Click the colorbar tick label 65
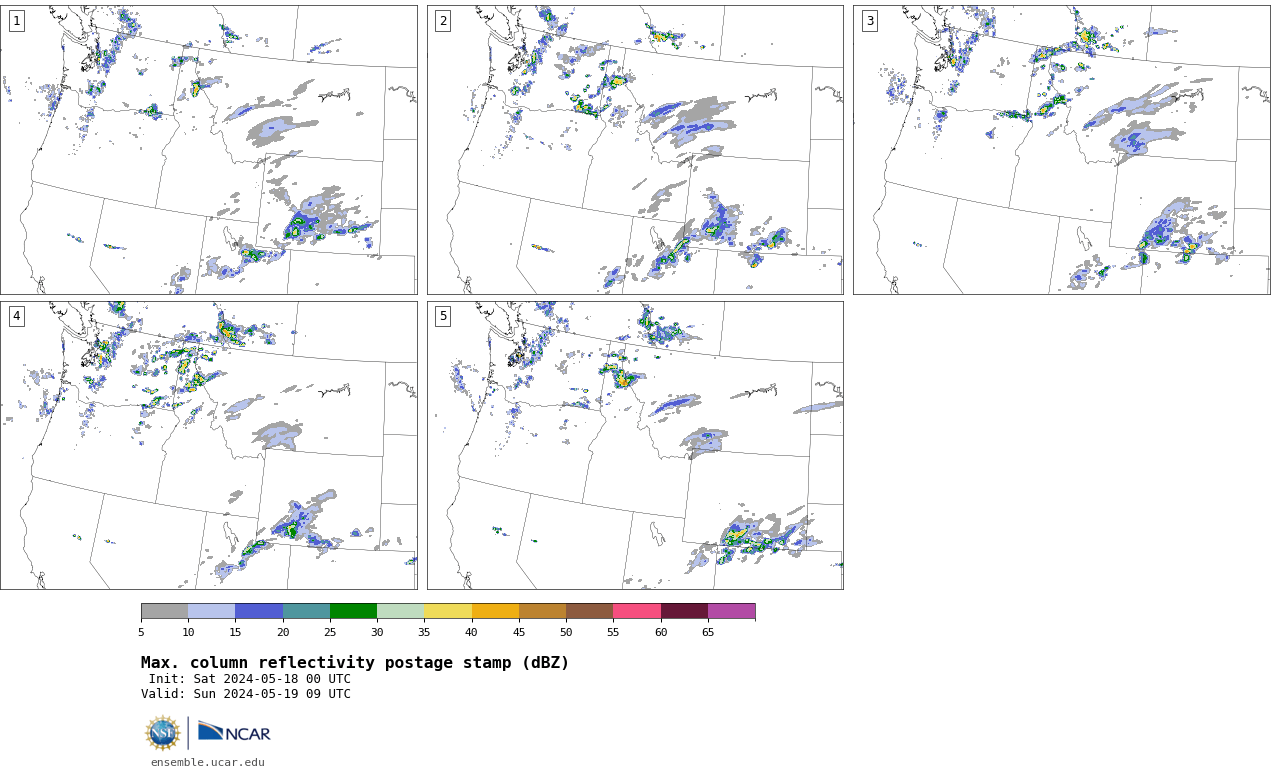Screen dimensions: 1280x773 [x=708, y=632]
